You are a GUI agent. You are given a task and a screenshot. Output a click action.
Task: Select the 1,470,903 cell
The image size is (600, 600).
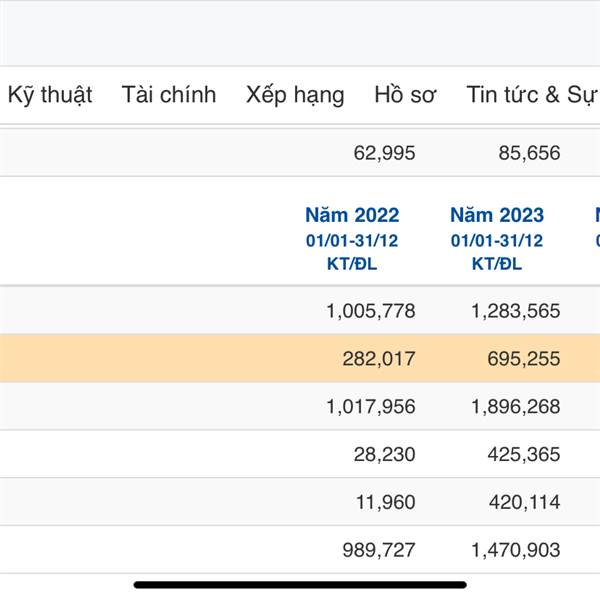[515, 550]
